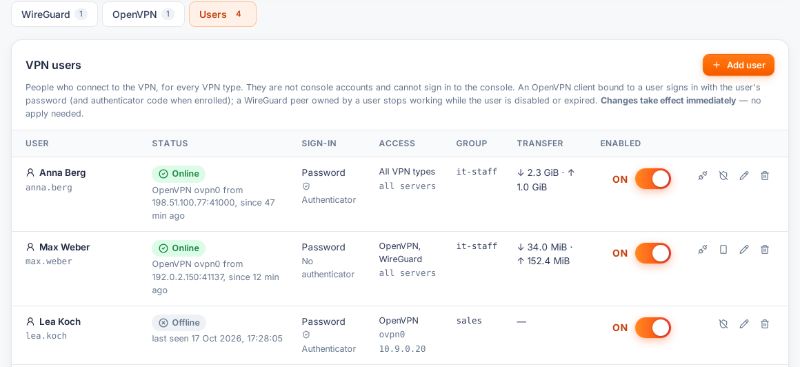This screenshot has width=800, height=367.
Task: Click the name Anna Berg
Action: click(62, 173)
